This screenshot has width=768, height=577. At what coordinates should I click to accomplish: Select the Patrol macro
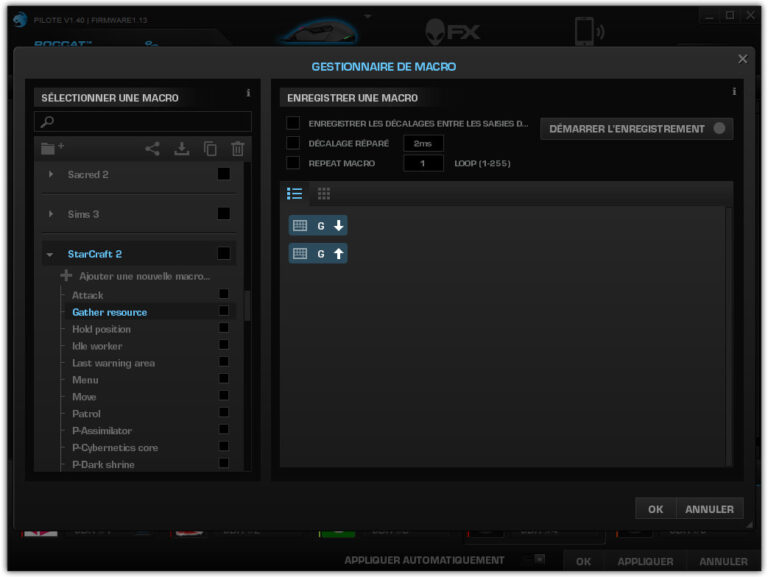pos(86,414)
